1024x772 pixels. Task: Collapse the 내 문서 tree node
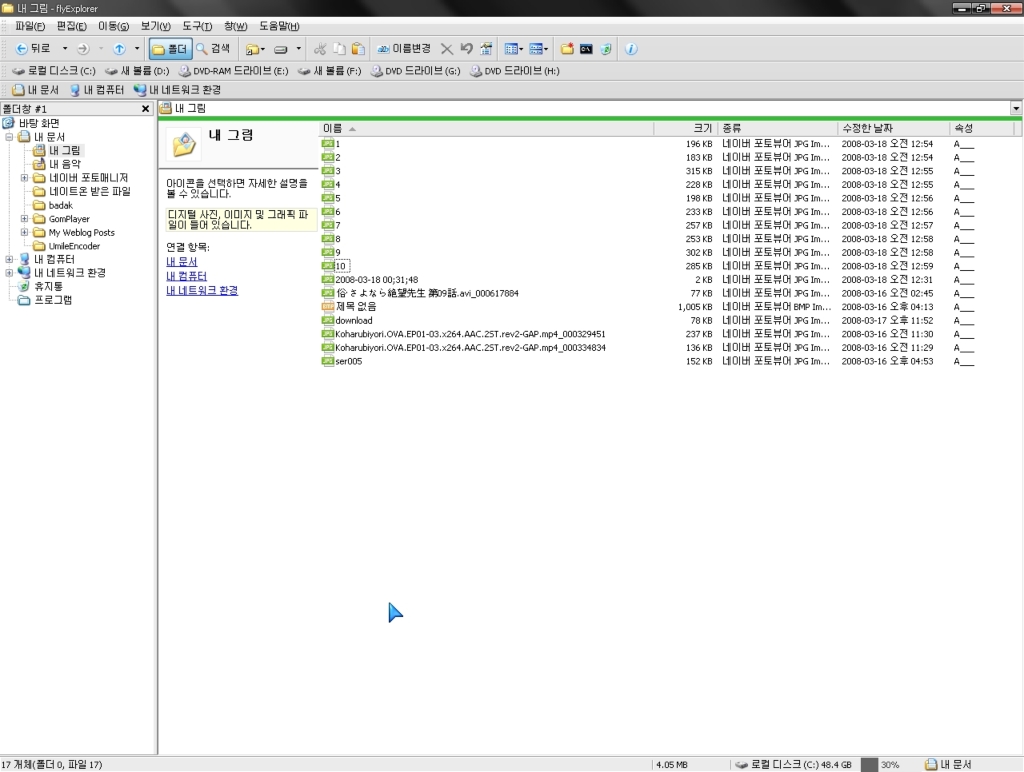10,137
